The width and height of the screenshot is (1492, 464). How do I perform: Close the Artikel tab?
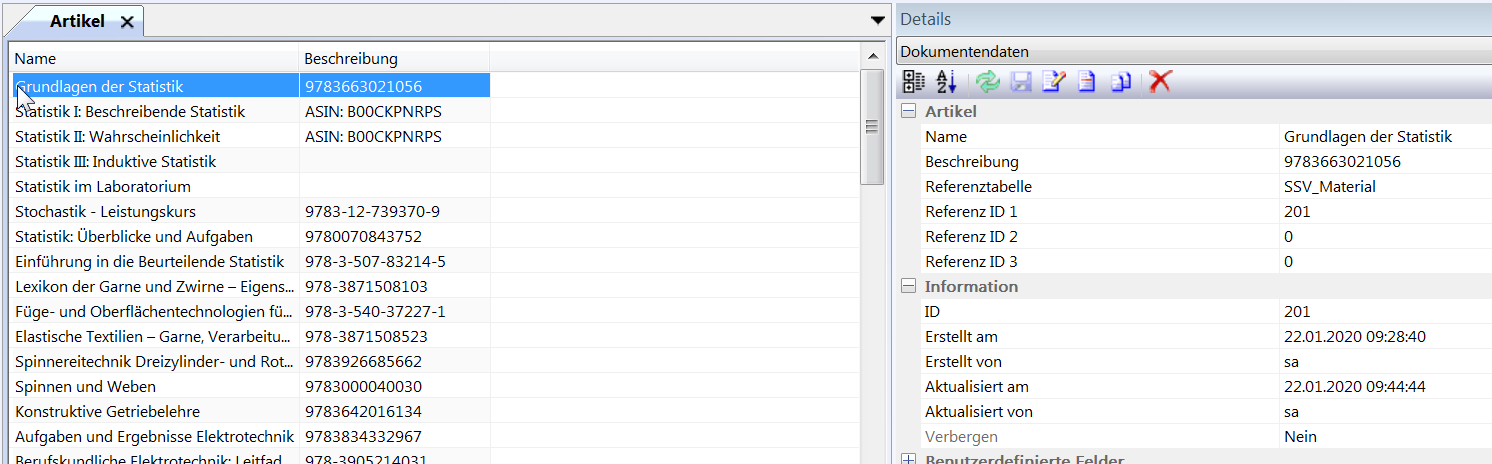127,22
